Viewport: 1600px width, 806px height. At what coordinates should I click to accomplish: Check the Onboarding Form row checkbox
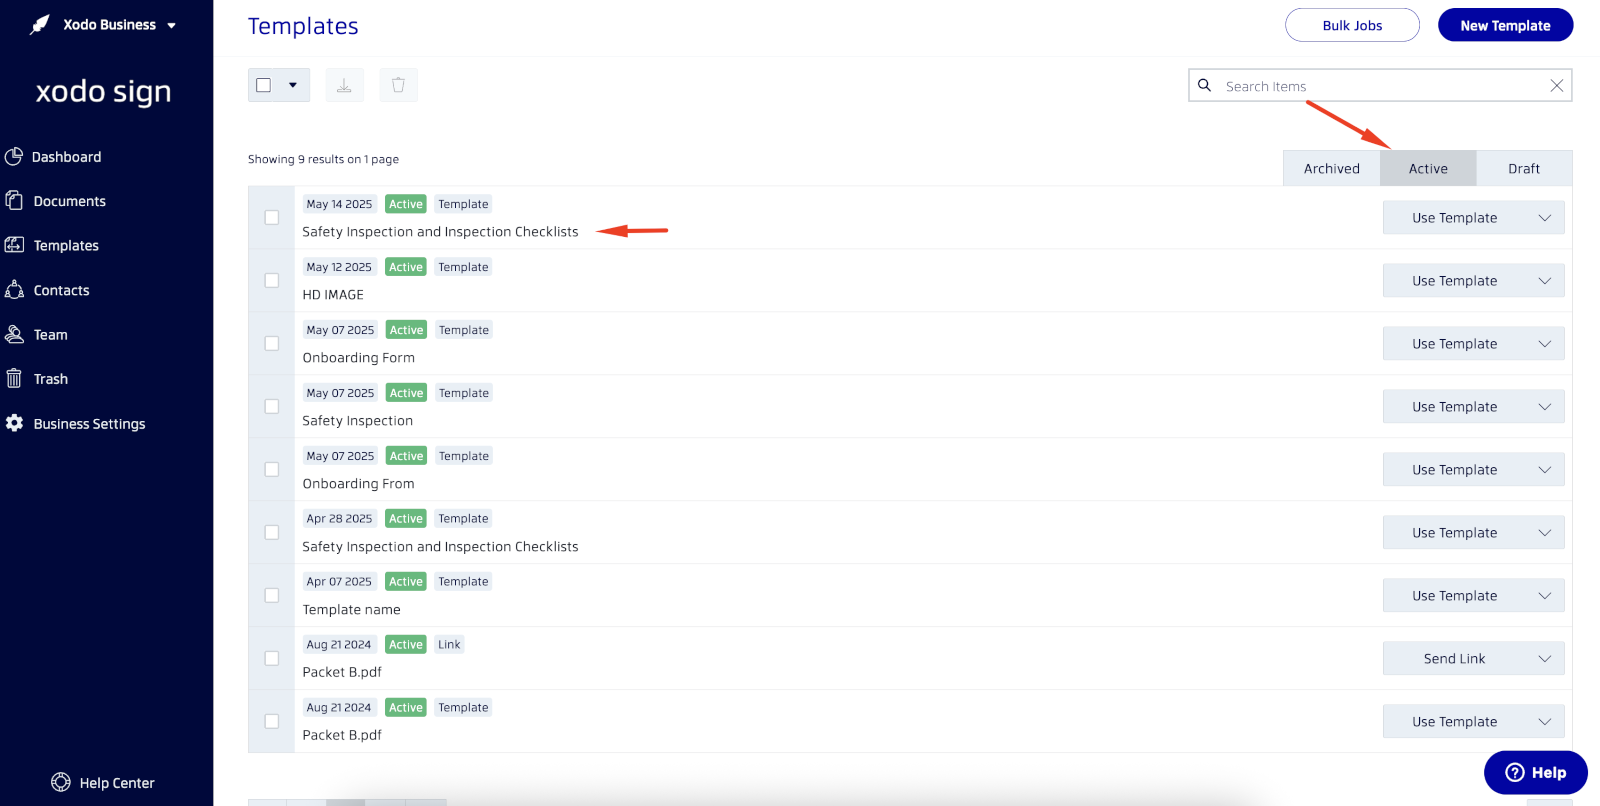(272, 344)
